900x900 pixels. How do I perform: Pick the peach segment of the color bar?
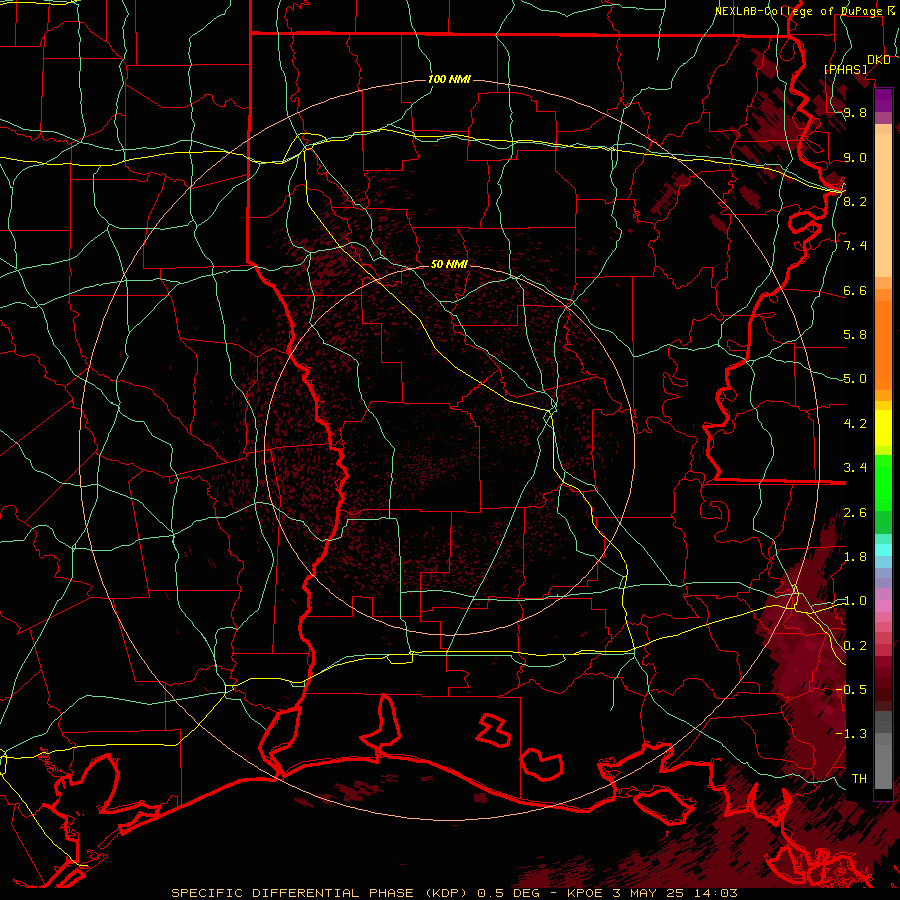tap(883, 201)
